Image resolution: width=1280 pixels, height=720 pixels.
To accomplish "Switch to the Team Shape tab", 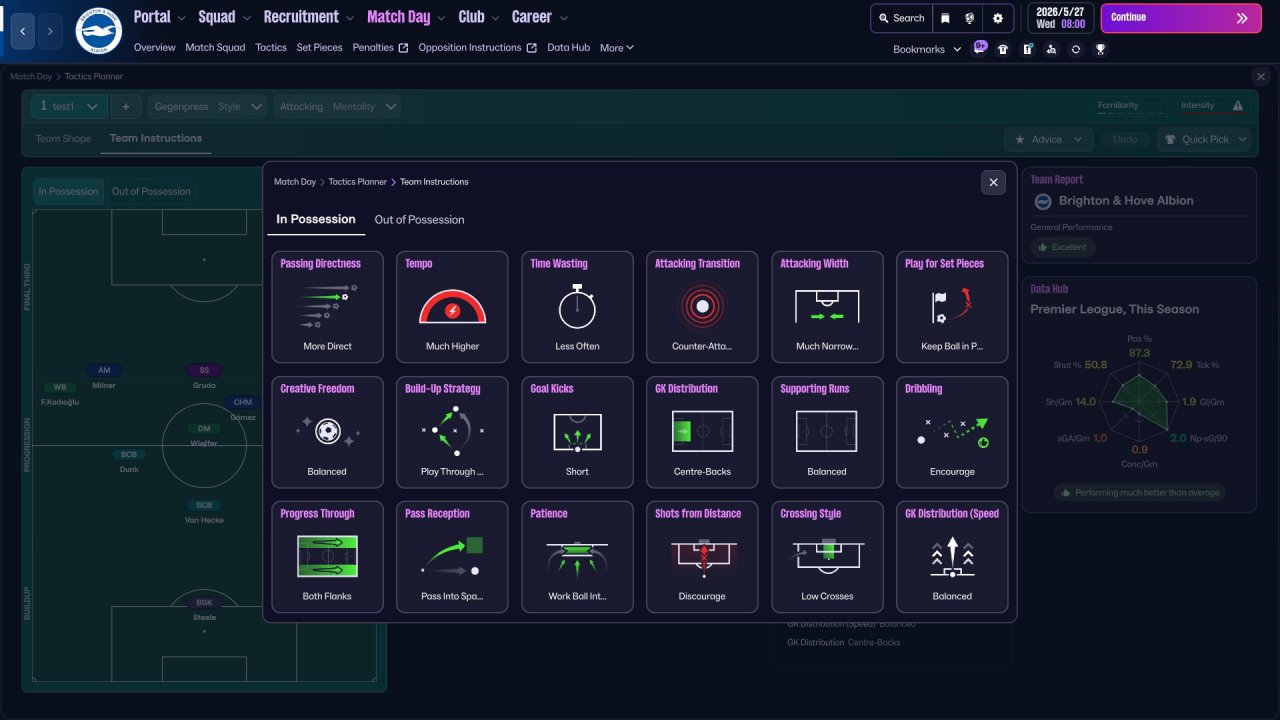I will [x=63, y=139].
